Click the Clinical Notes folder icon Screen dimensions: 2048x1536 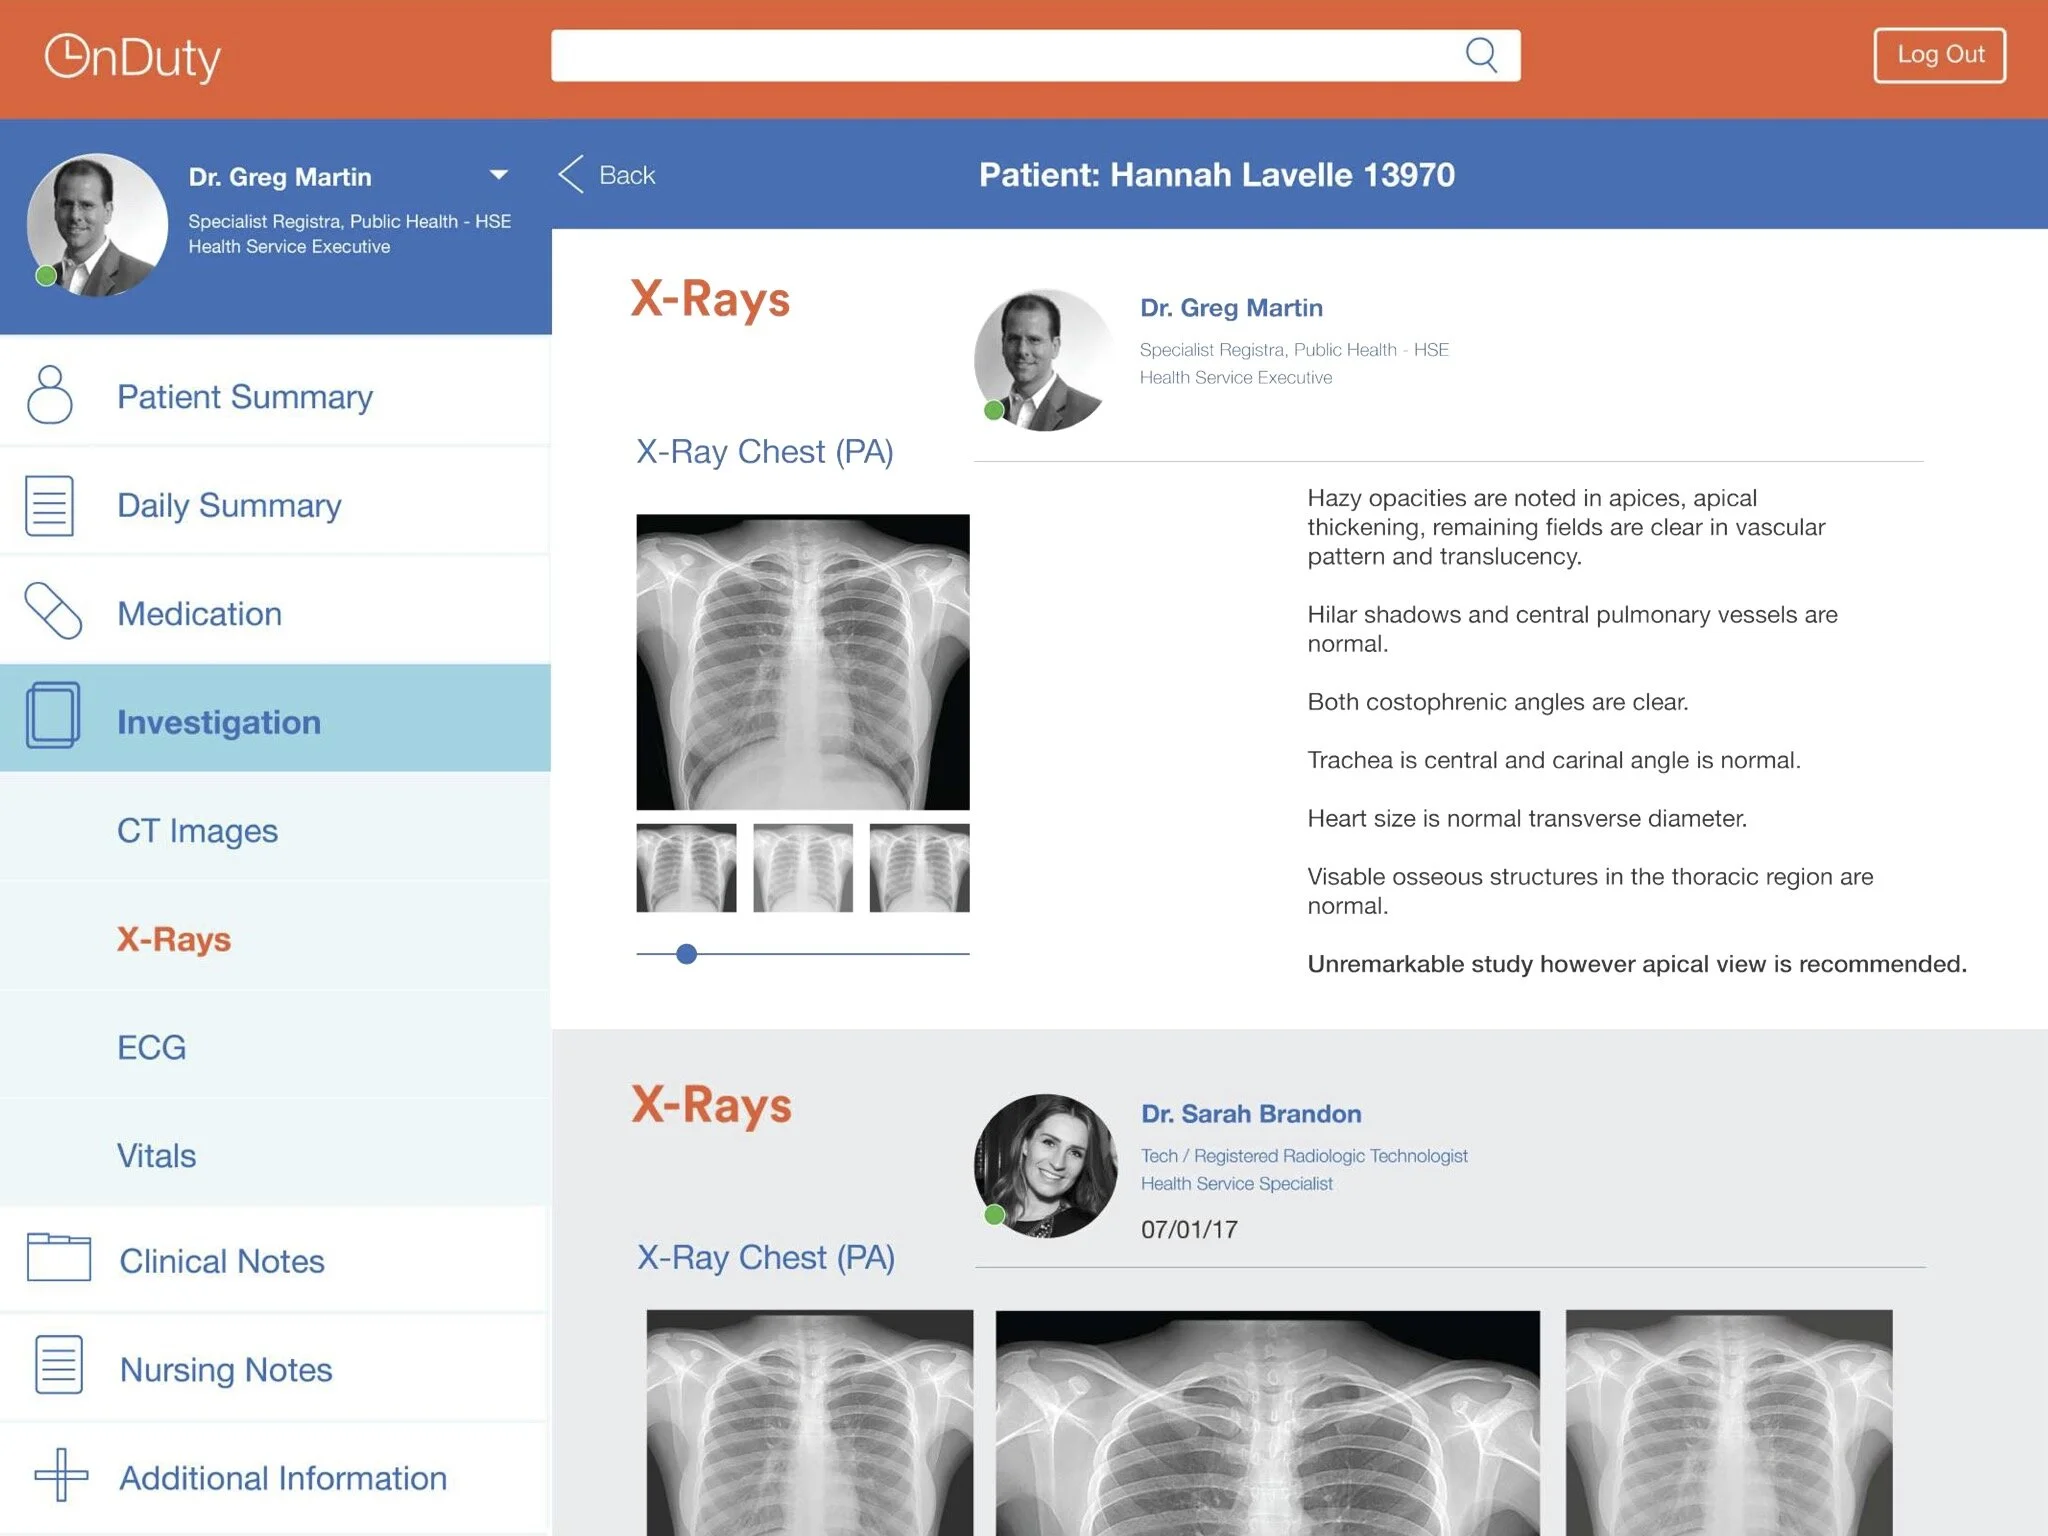point(58,1257)
